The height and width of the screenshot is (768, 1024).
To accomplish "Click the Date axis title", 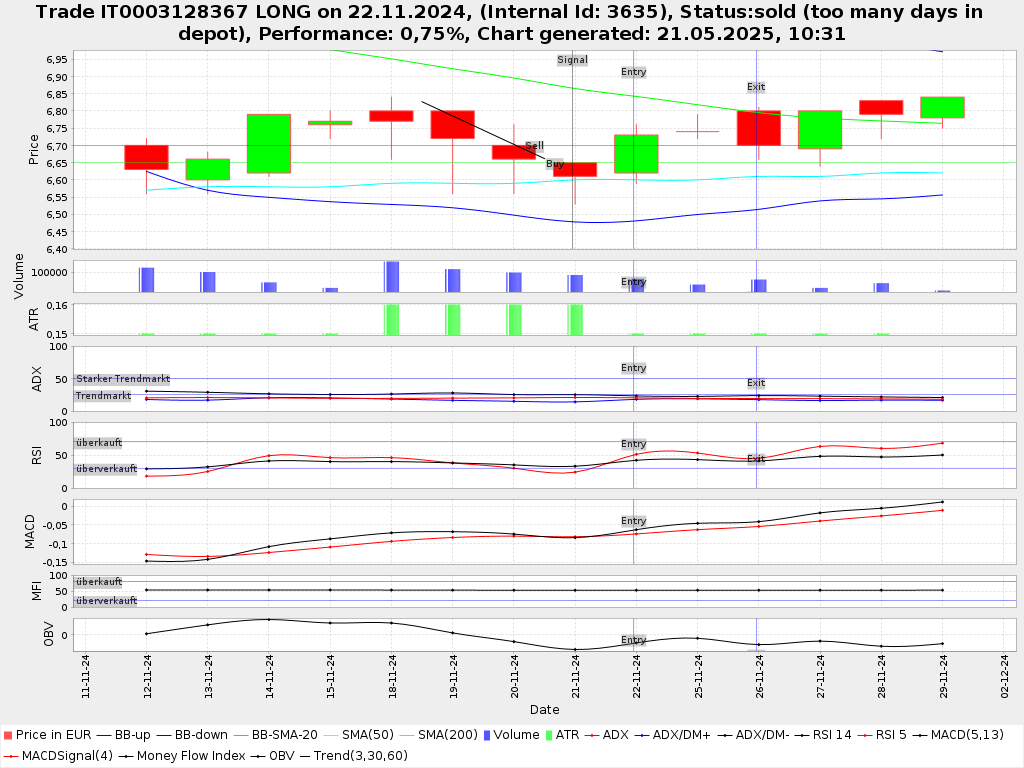I will coord(544,710).
